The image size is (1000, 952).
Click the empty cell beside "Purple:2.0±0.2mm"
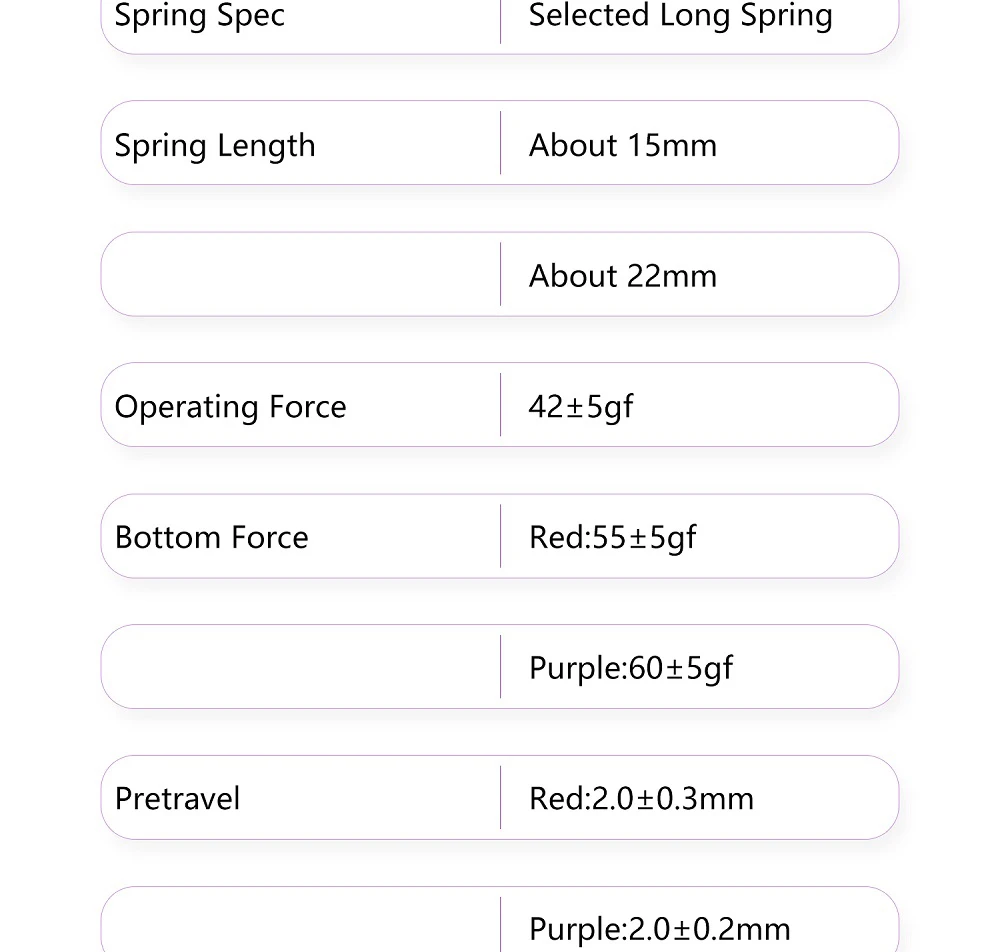click(300, 925)
